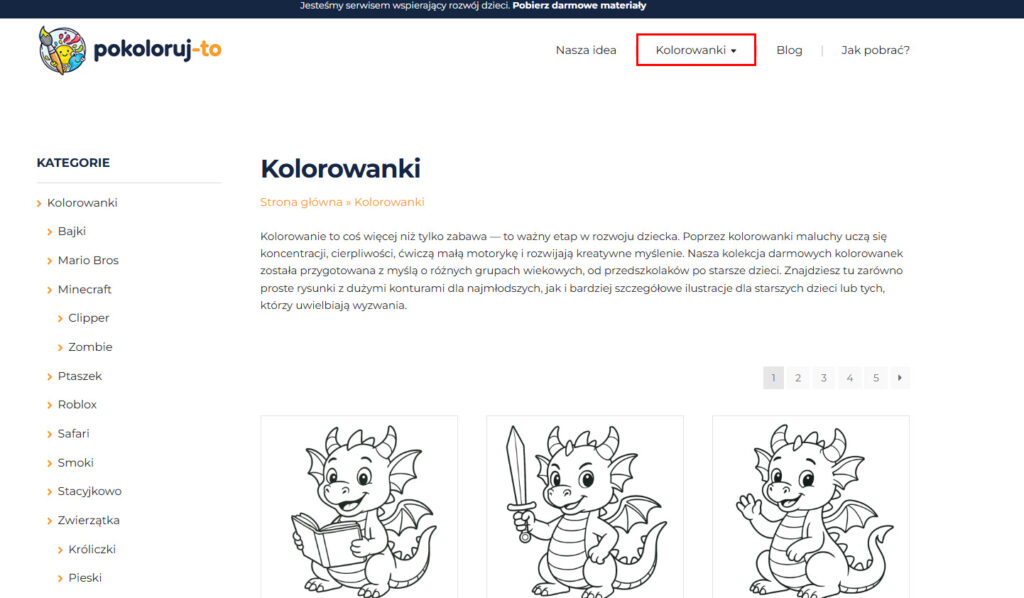
Task: Select the Króliczki subcategory
Action: point(92,550)
